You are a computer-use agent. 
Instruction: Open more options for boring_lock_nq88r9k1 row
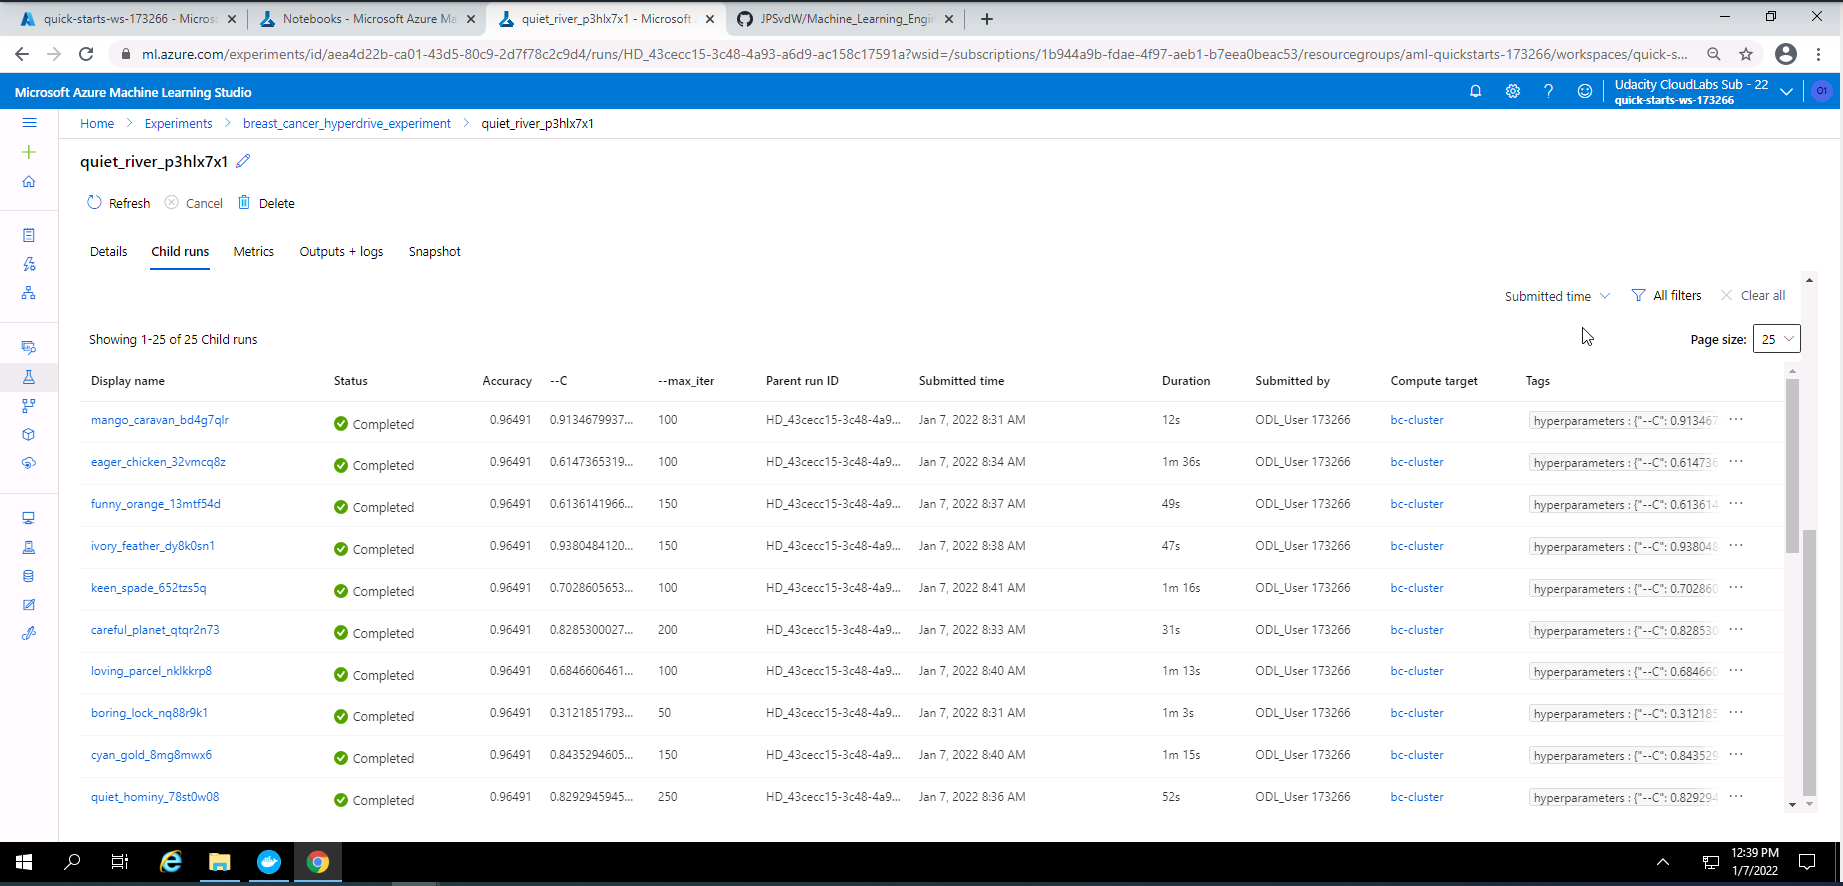click(x=1736, y=713)
